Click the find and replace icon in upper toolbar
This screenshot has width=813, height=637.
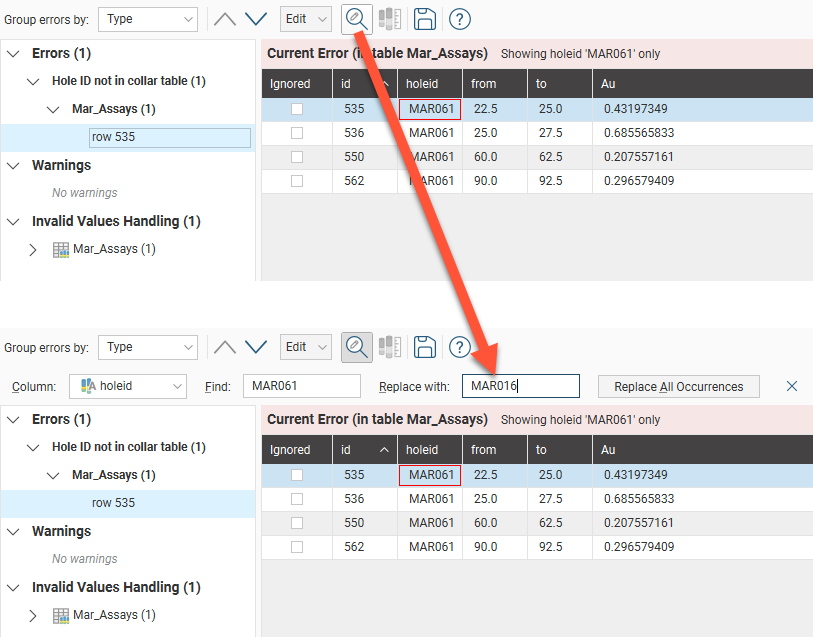tap(356, 19)
